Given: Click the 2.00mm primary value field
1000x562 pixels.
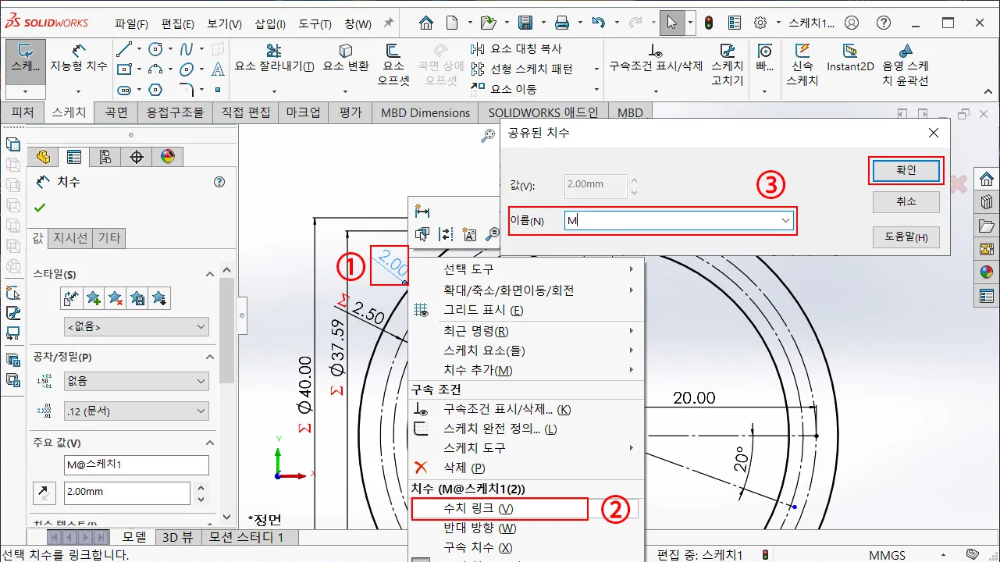Looking at the screenshot, I should [127, 492].
